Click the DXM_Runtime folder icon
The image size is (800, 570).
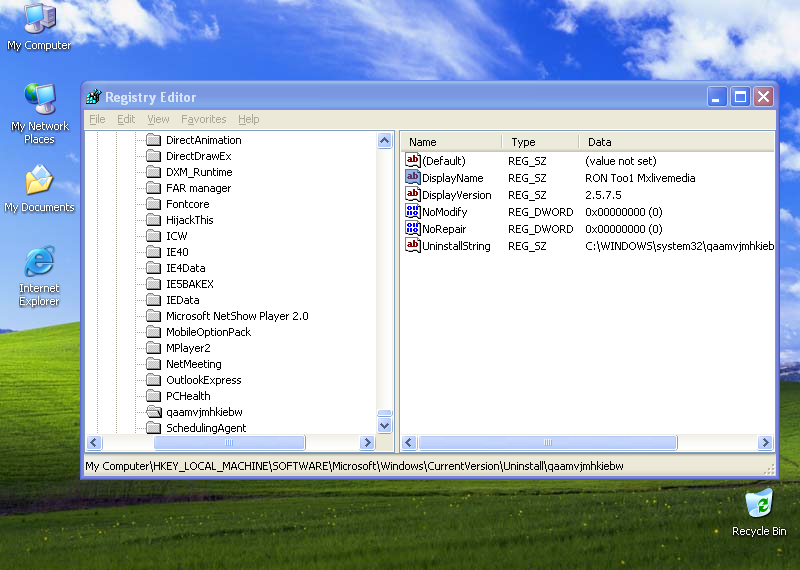coord(153,172)
